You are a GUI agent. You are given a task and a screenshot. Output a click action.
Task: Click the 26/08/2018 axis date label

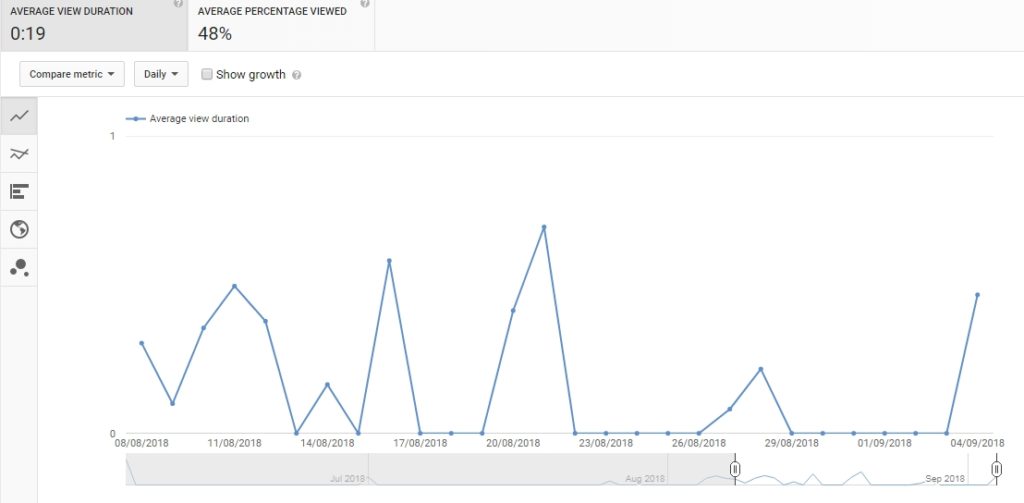(x=699, y=443)
